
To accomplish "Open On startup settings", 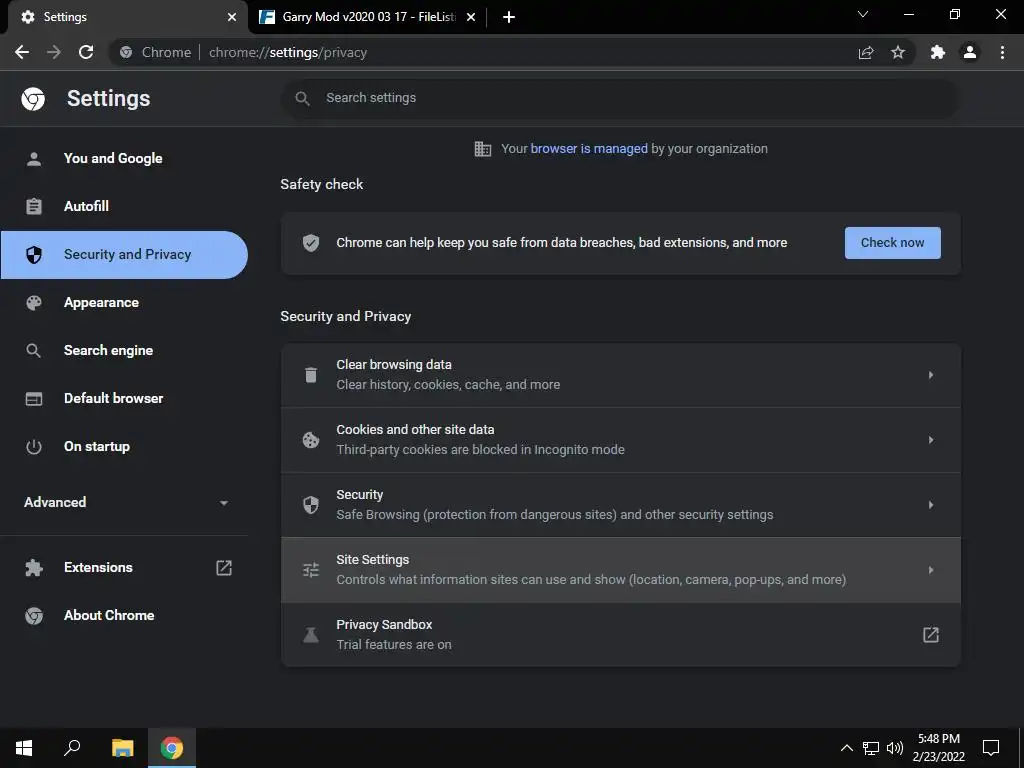I will pyautogui.click(x=124, y=447).
